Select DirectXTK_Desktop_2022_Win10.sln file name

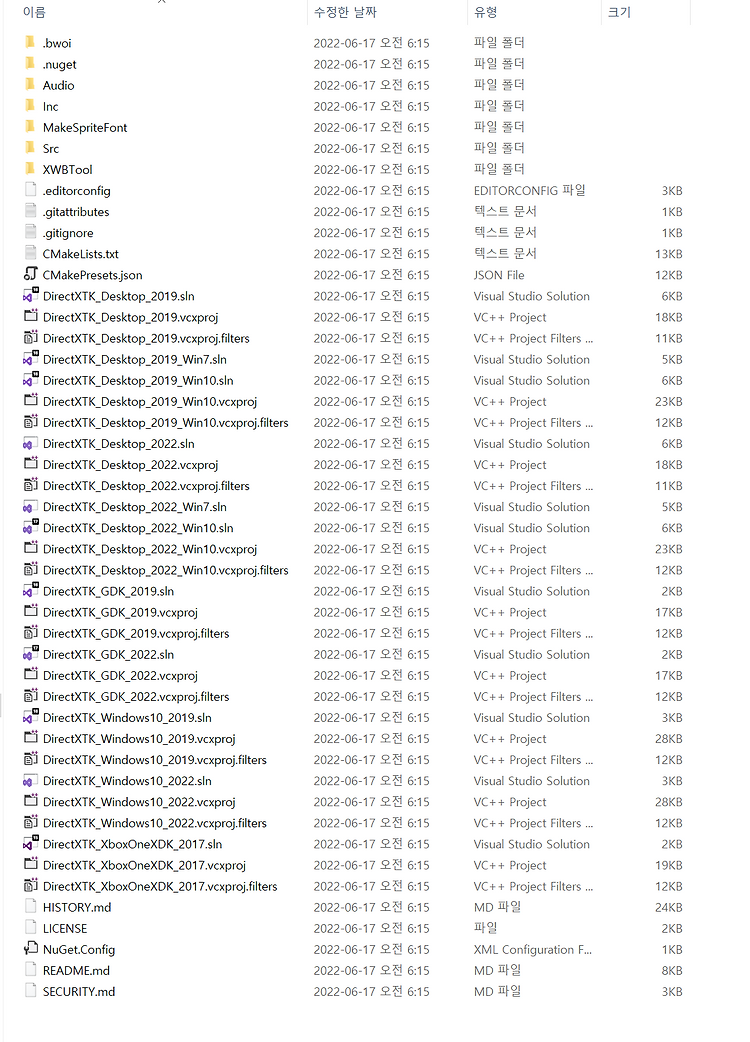[138, 528]
